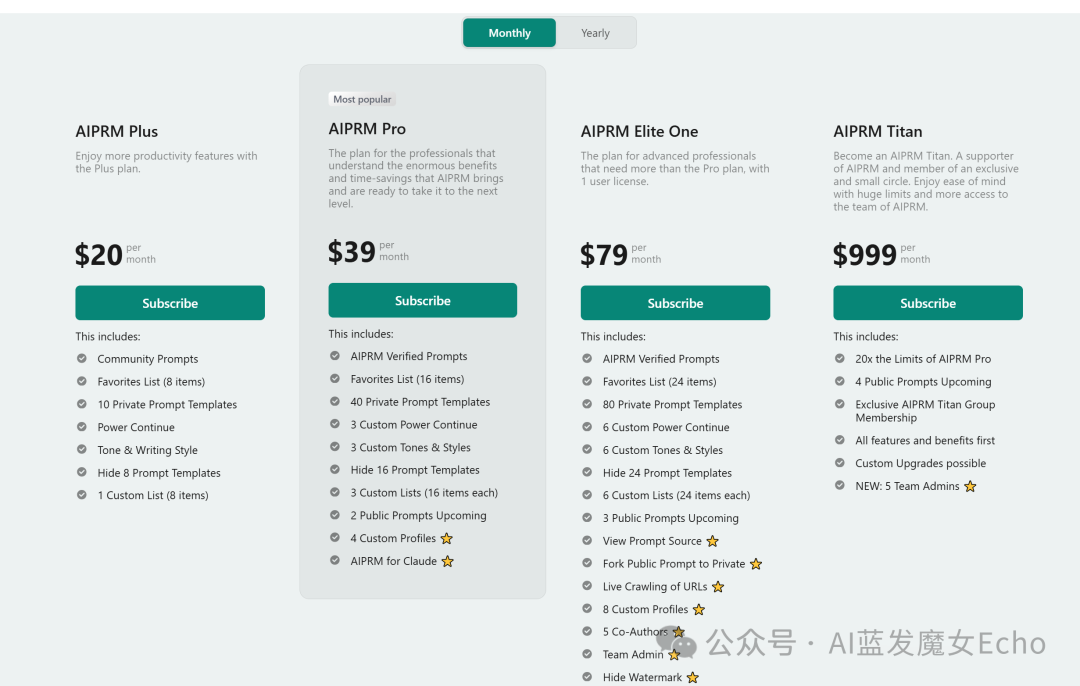The height and width of the screenshot is (686, 1080).
Task: Click the AIPRM Titan plan title
Action: [878, 132]
